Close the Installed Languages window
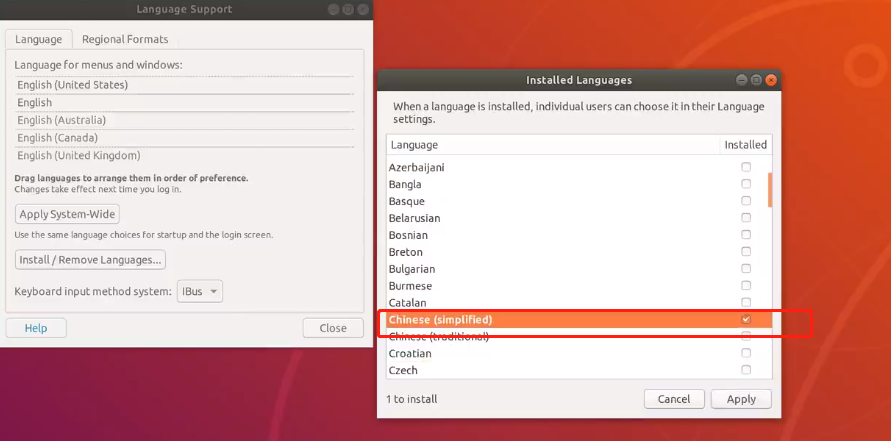The width and height of the screenshot is (891, 441). (771, 80)
